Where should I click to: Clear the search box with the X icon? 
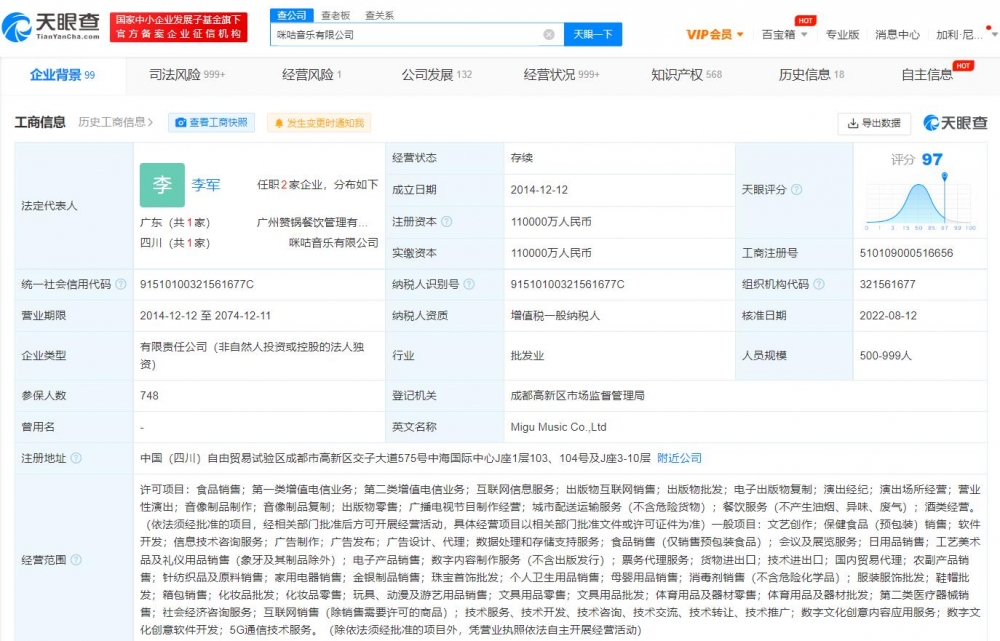pyautogui.click(x=548, y=34)
